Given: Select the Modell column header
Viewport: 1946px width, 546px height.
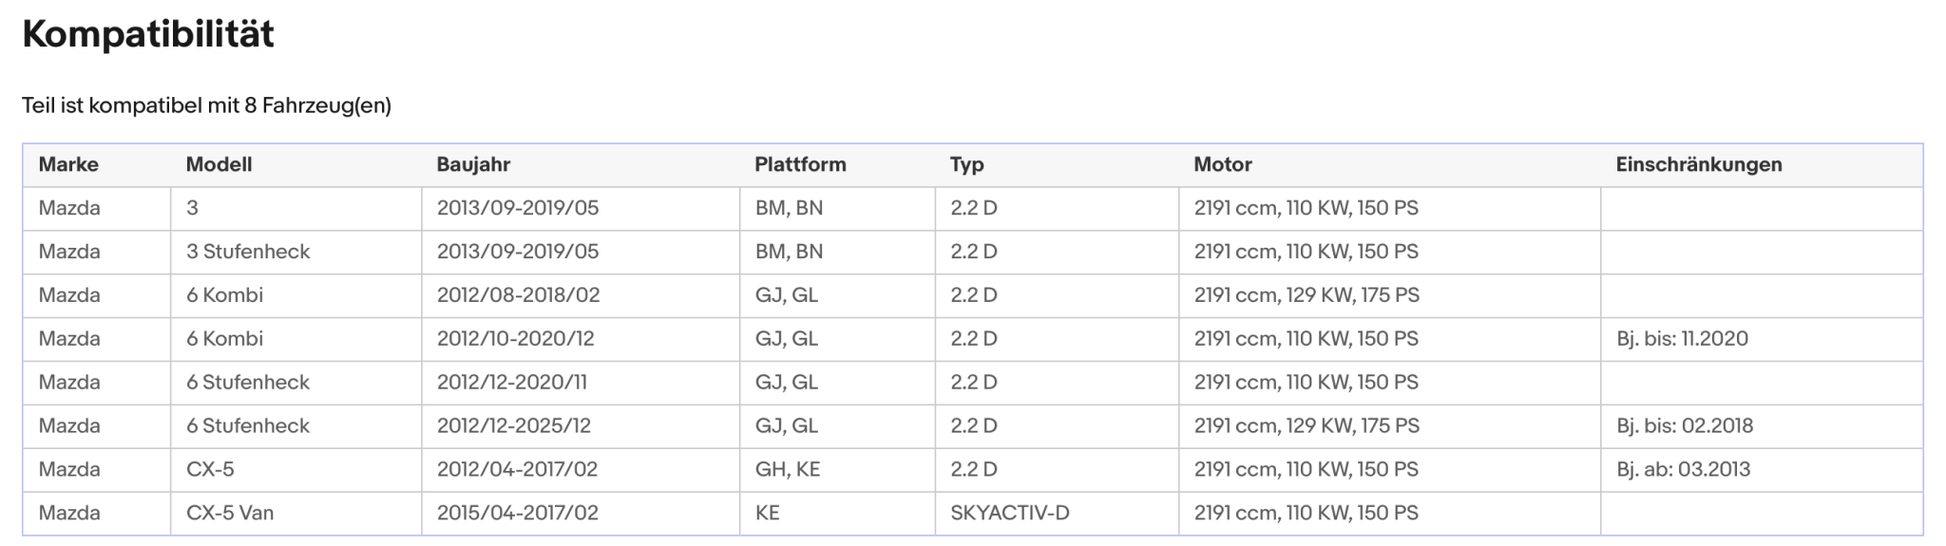Looking at the screenshot, I should (x=218, y=165).
